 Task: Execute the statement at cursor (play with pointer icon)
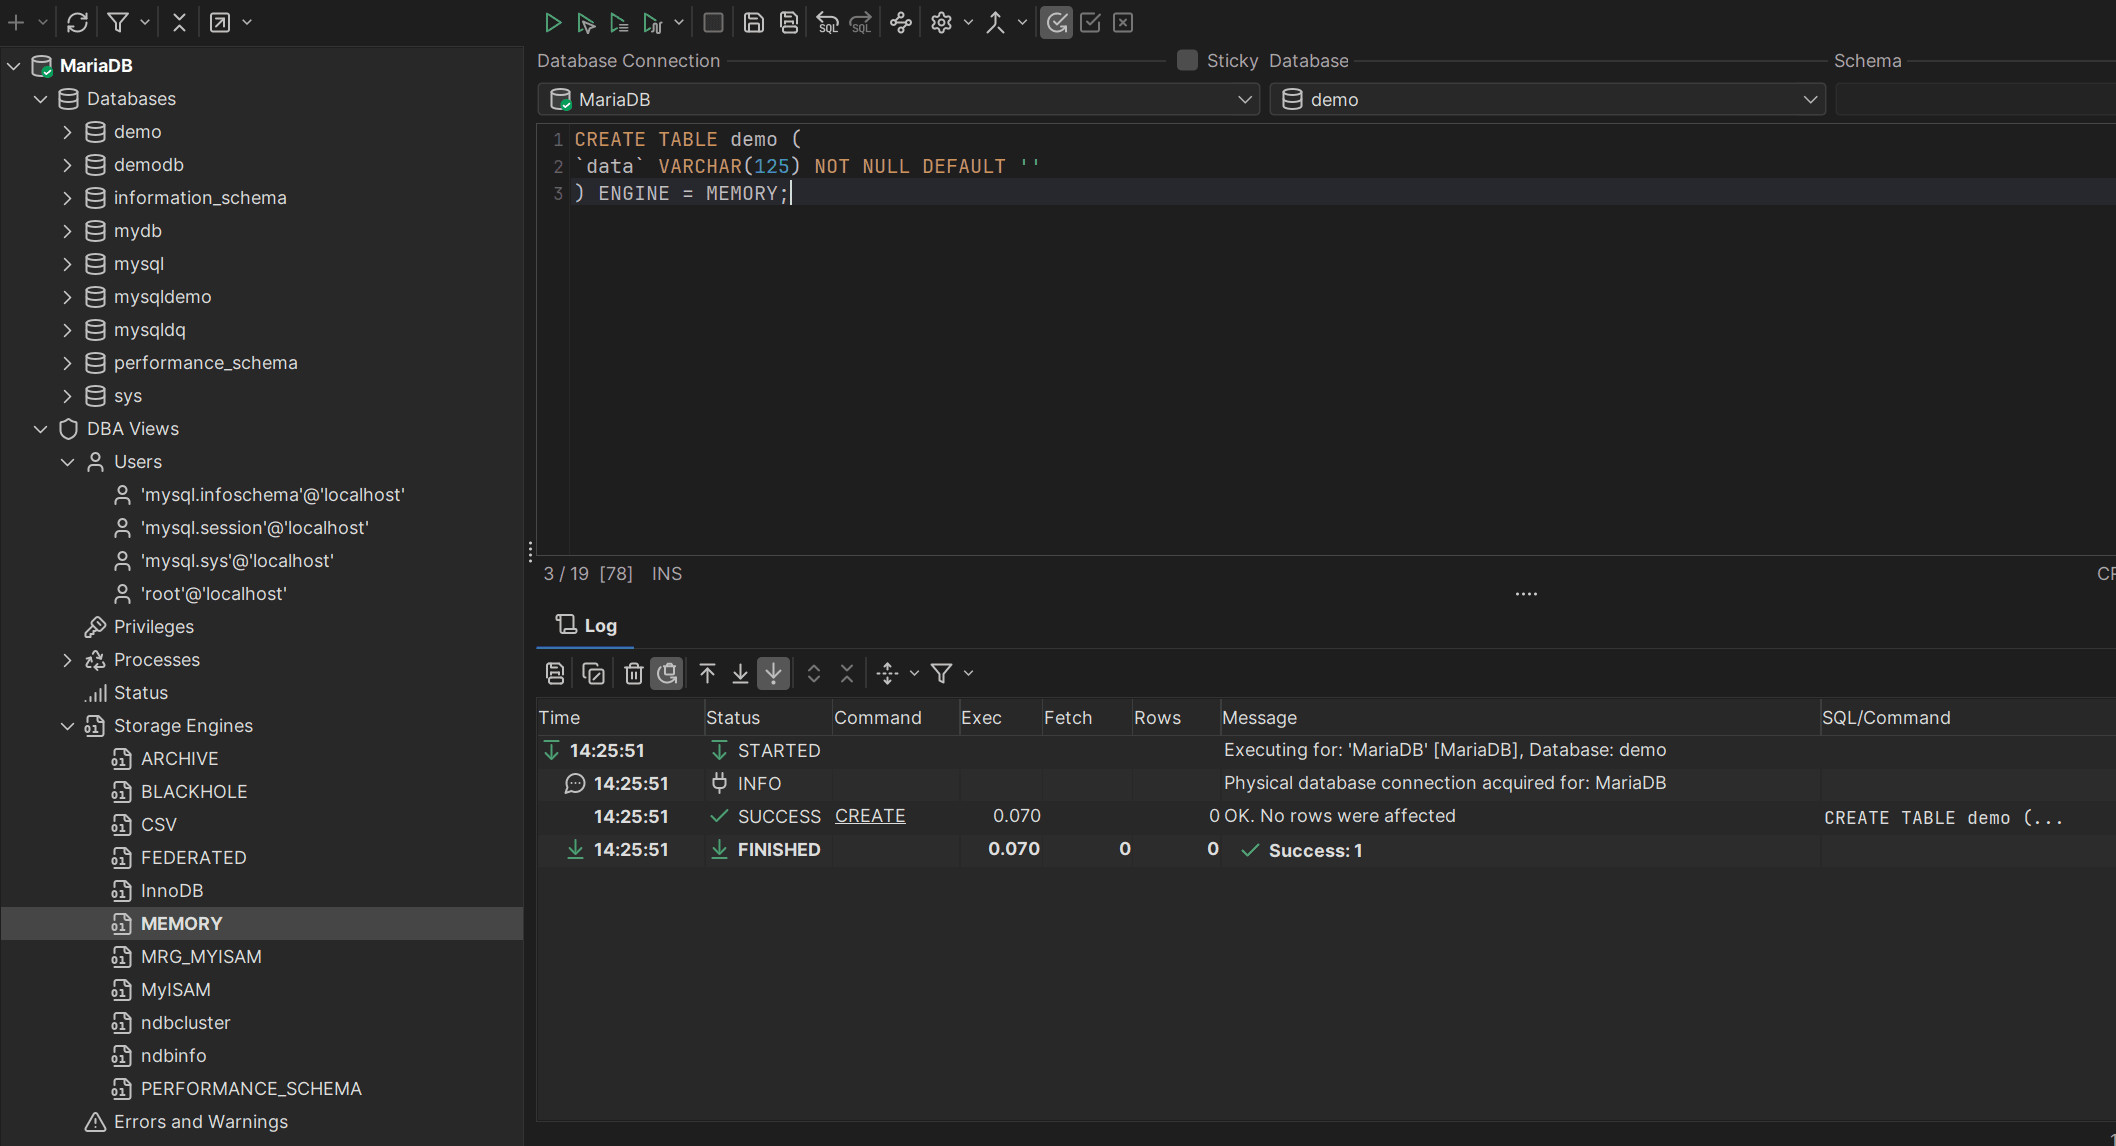586,22
